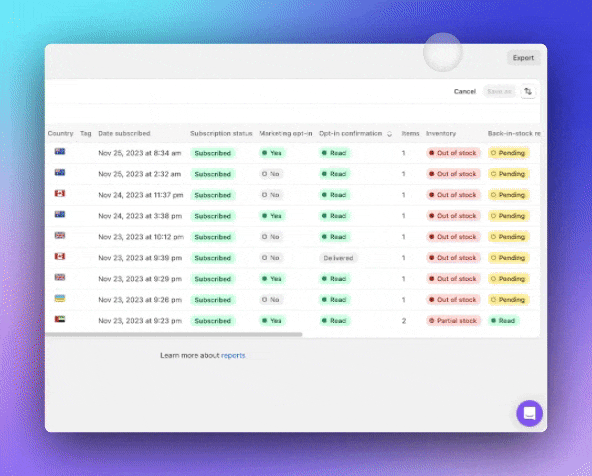
Task: Click the Marketing opt-in column header
Action: [x=286, y=133]
